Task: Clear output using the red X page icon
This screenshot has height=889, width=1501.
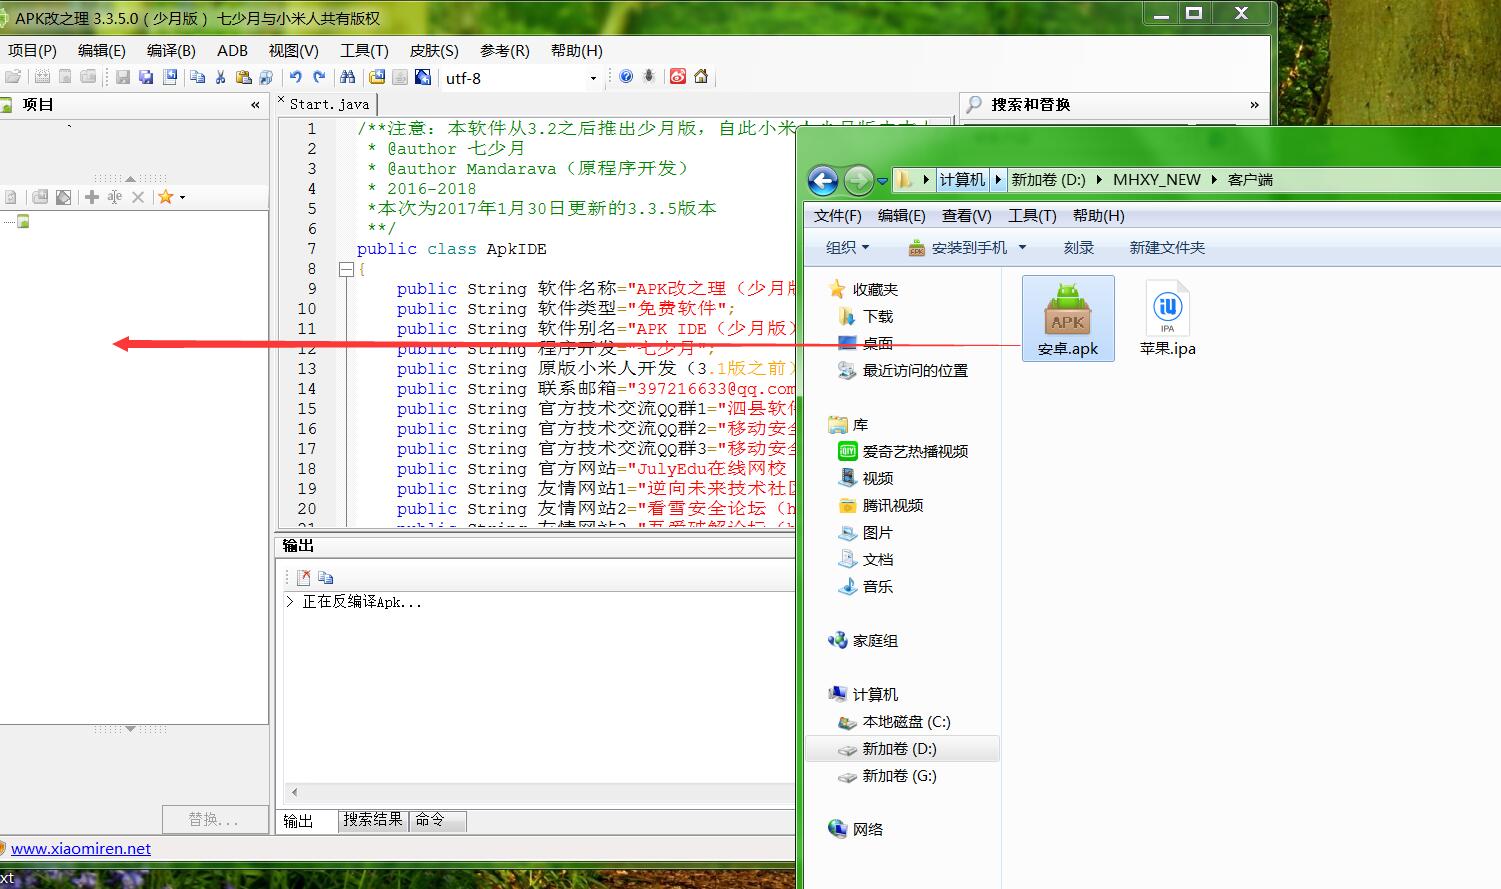Action: click(304, 577)
